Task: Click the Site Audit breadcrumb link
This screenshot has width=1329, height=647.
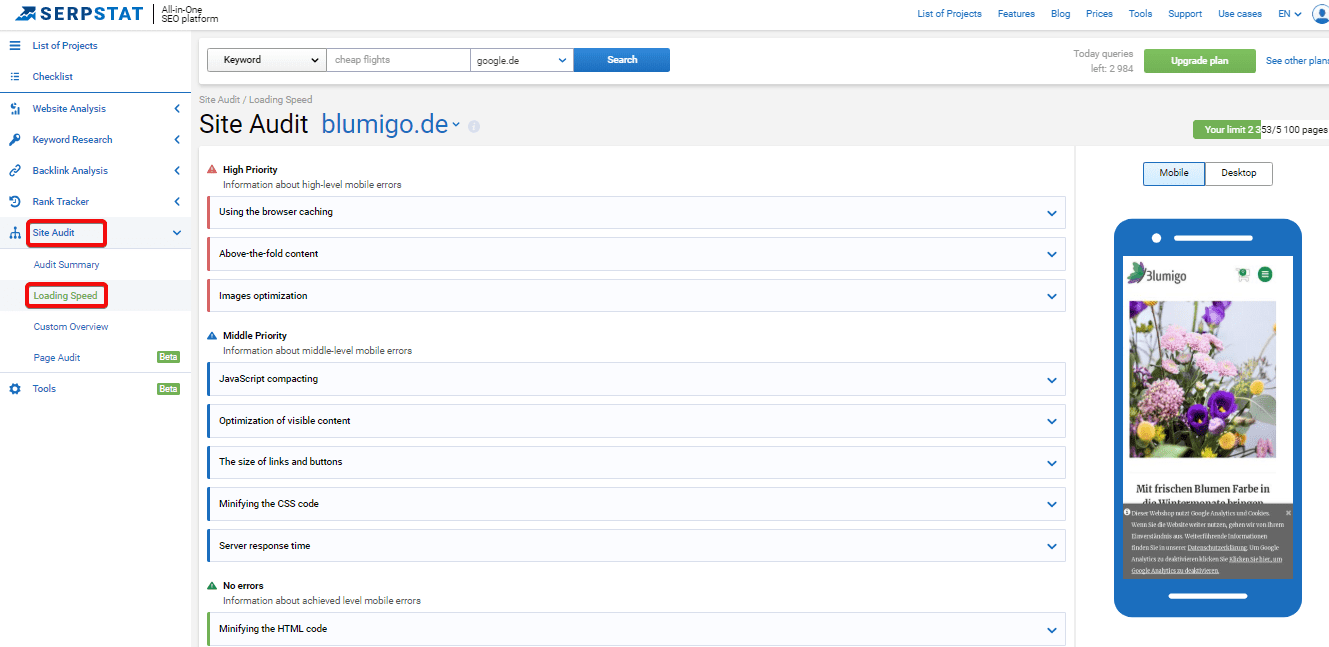Action: pyautogui.click(x=220, y=100)
